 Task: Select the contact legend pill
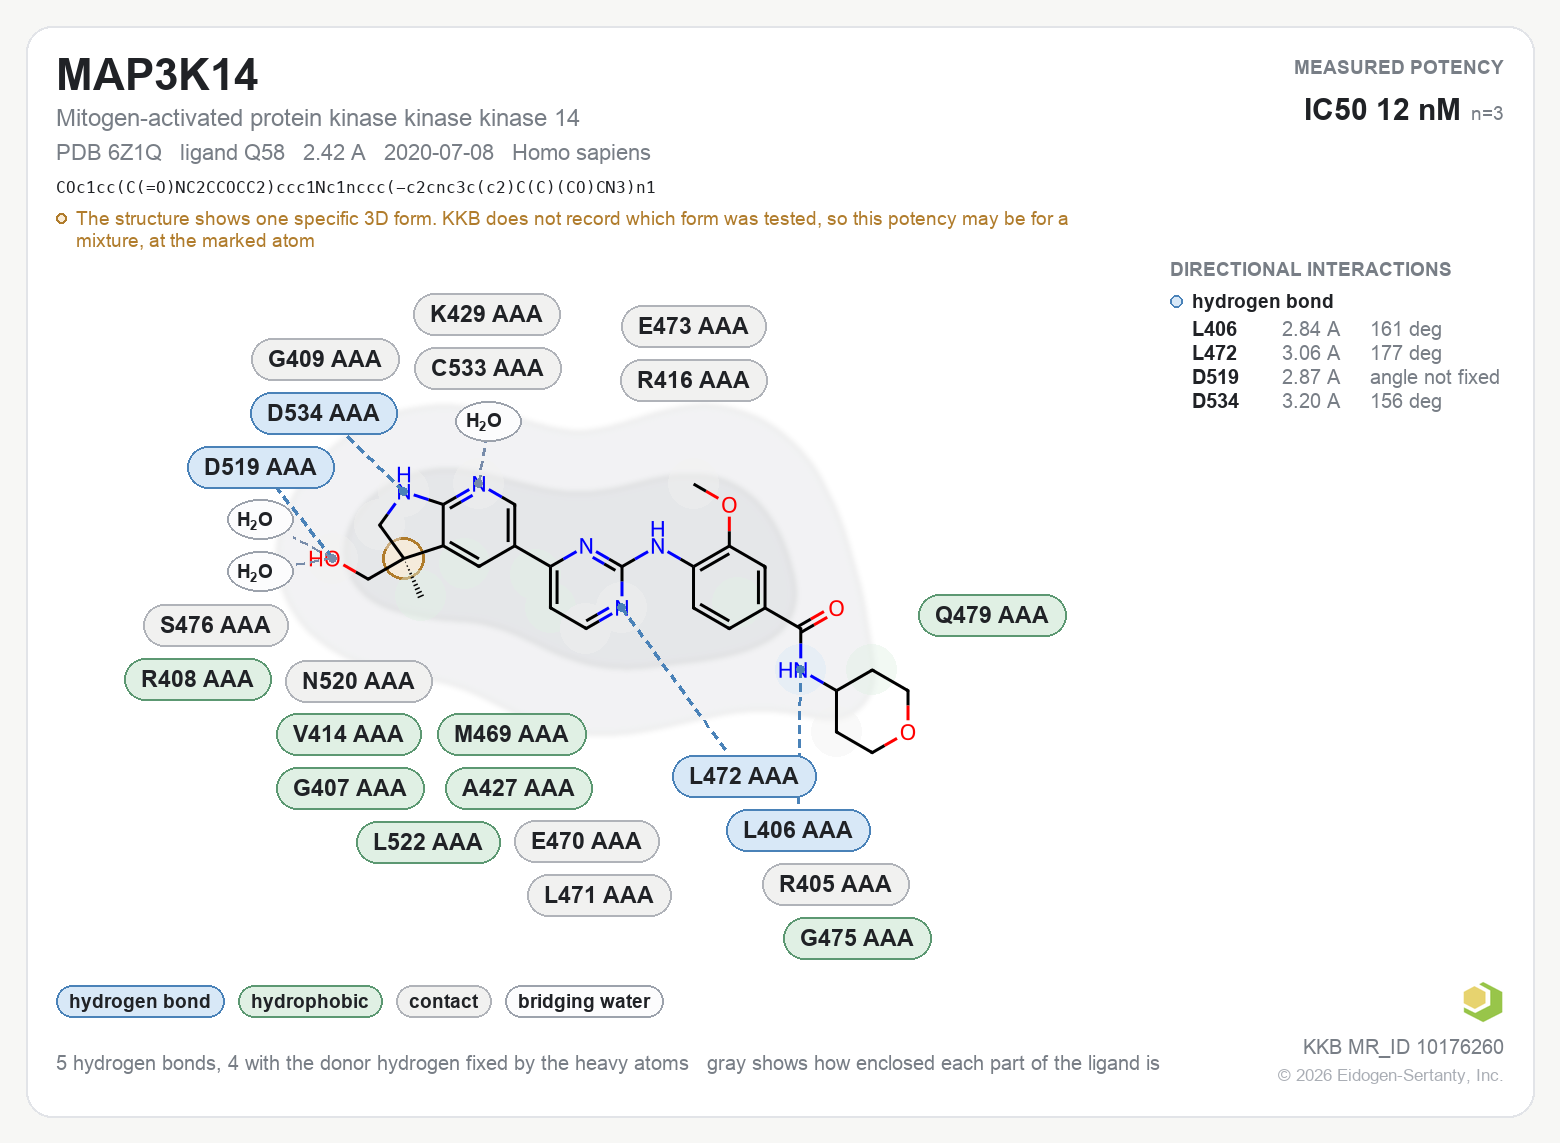pos(444,1001)
